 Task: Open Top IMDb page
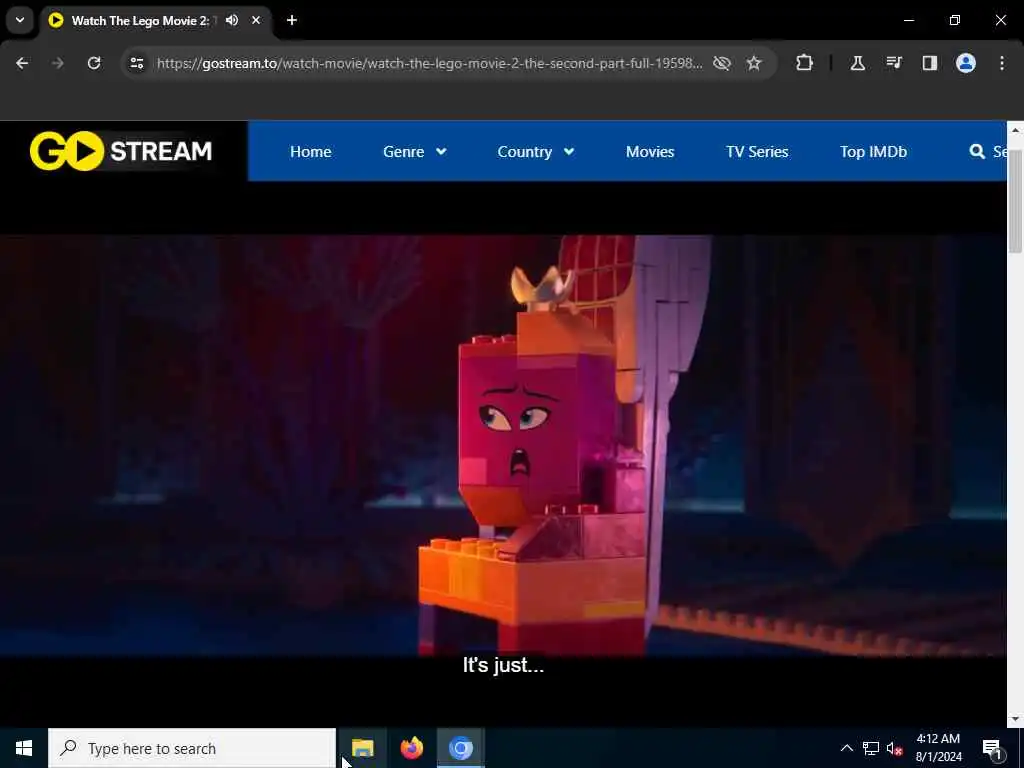[x=873, y=152]
